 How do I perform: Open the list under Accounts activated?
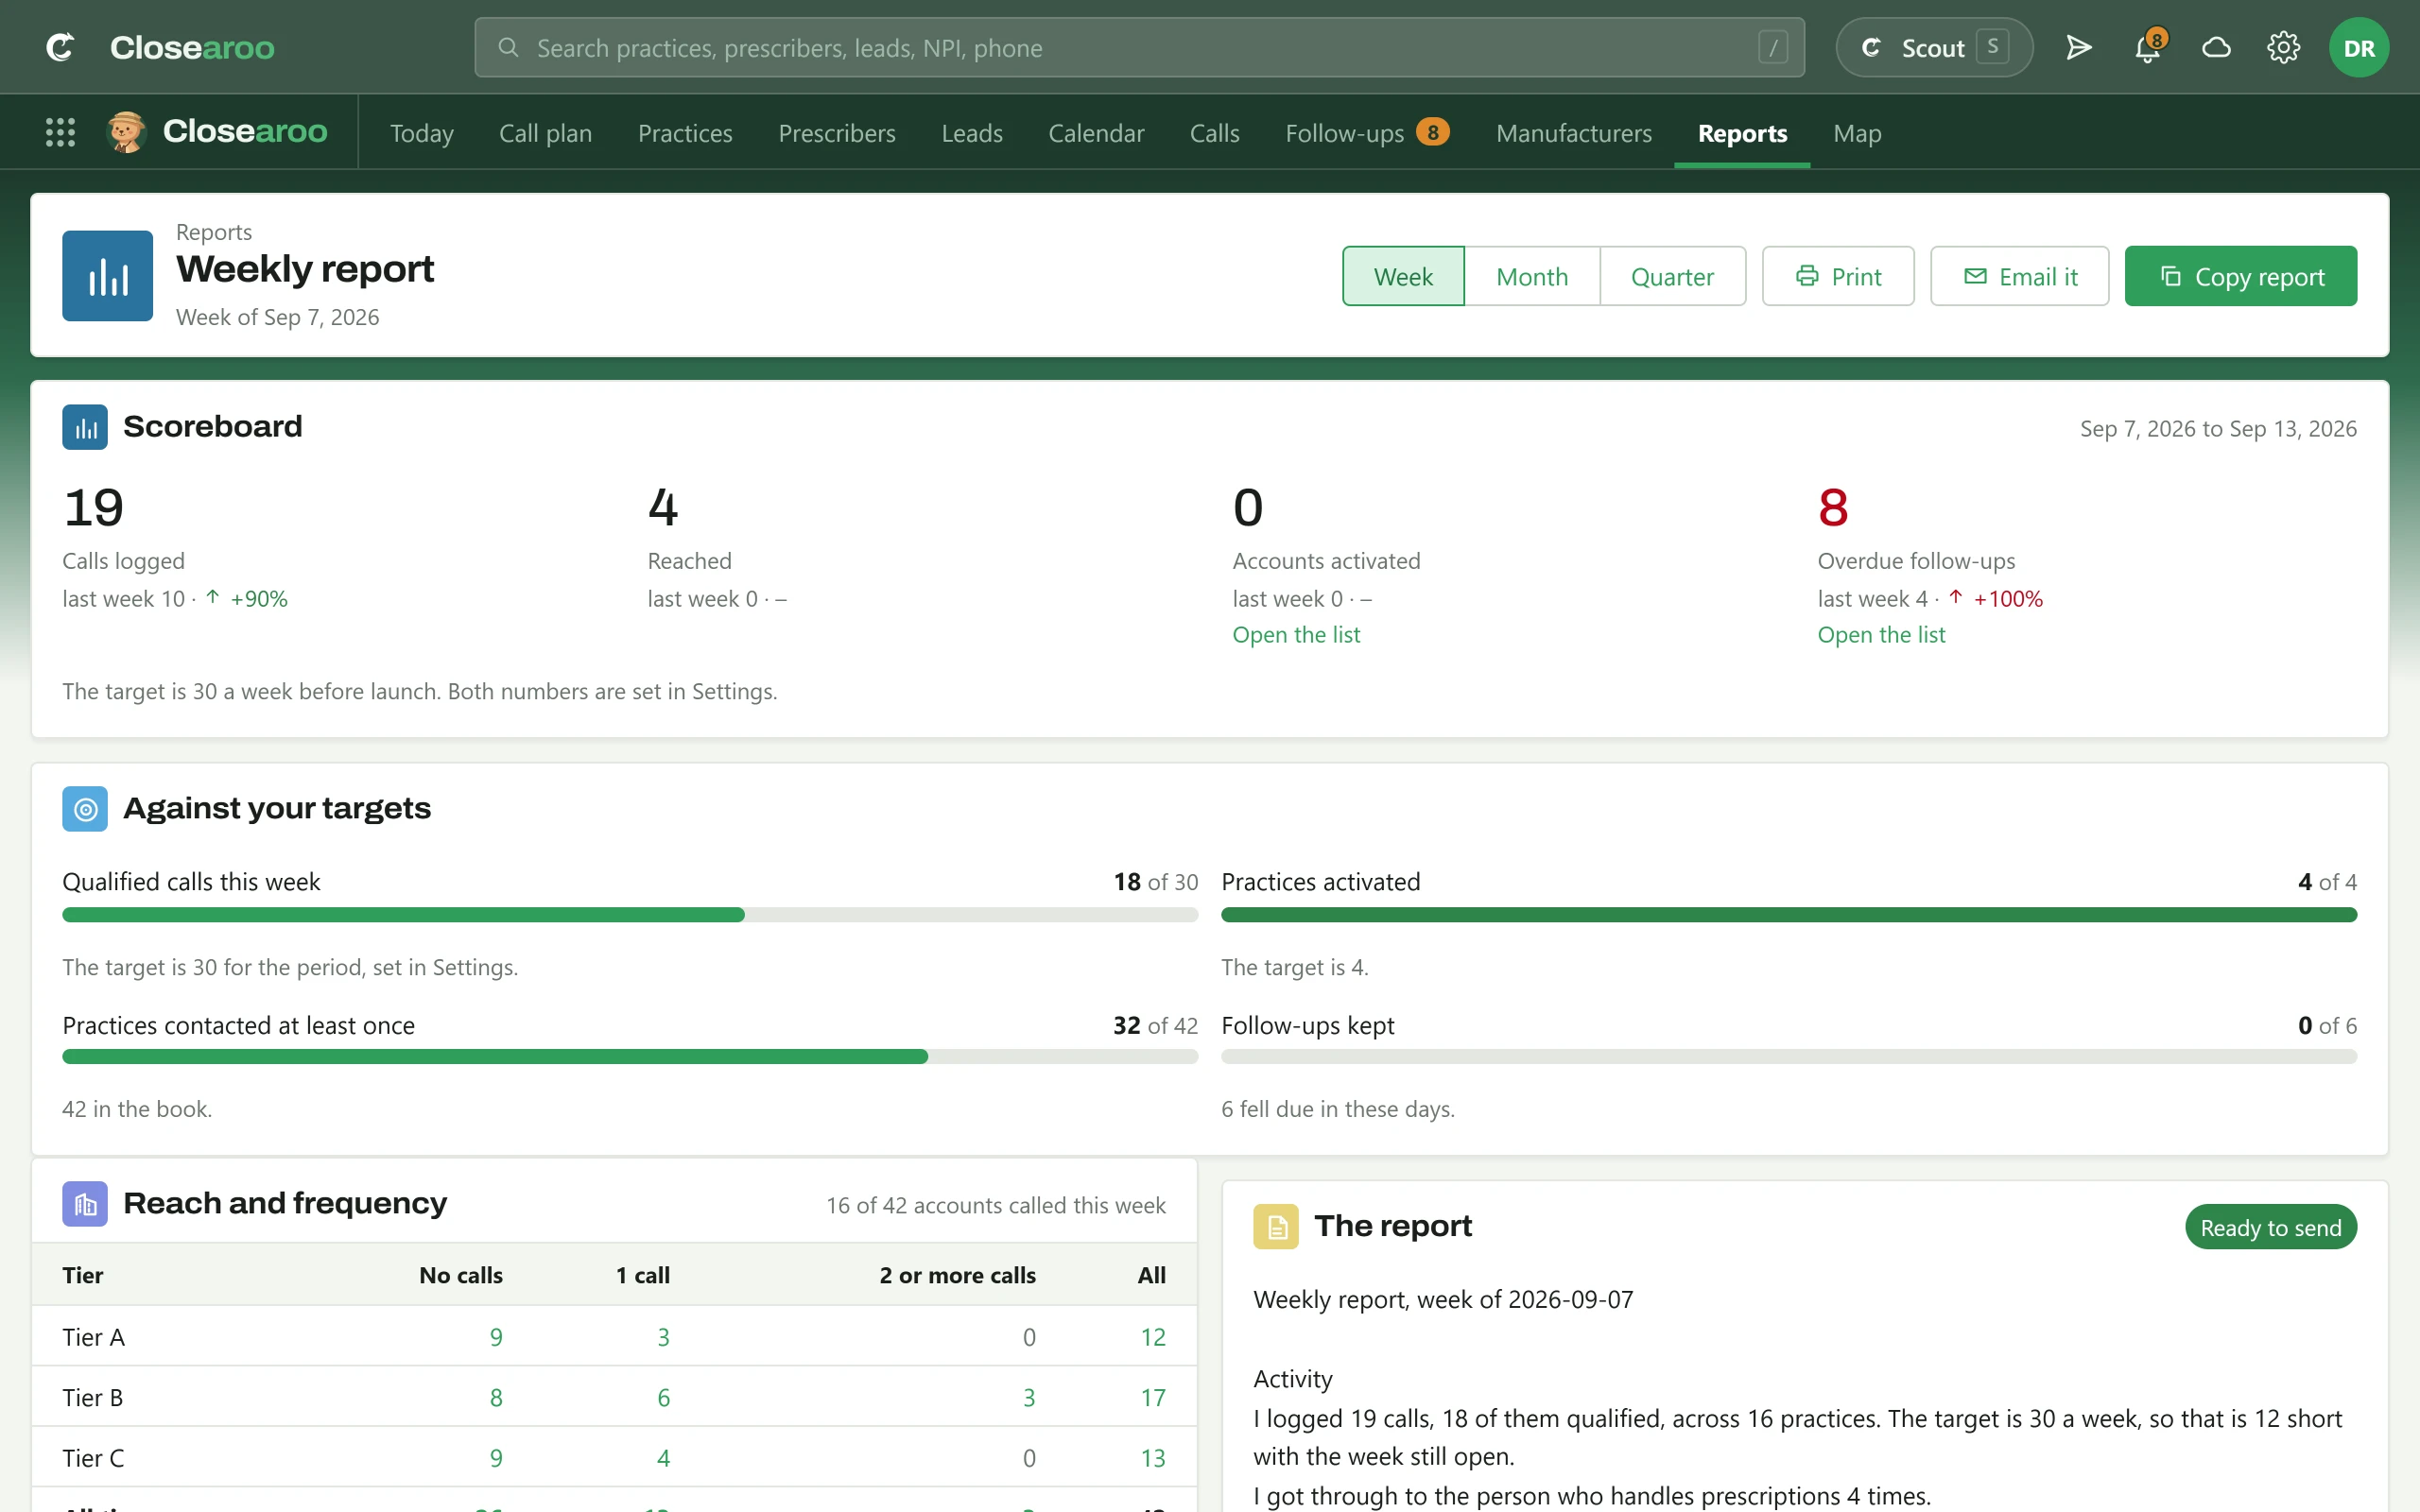click(1296, 634)
